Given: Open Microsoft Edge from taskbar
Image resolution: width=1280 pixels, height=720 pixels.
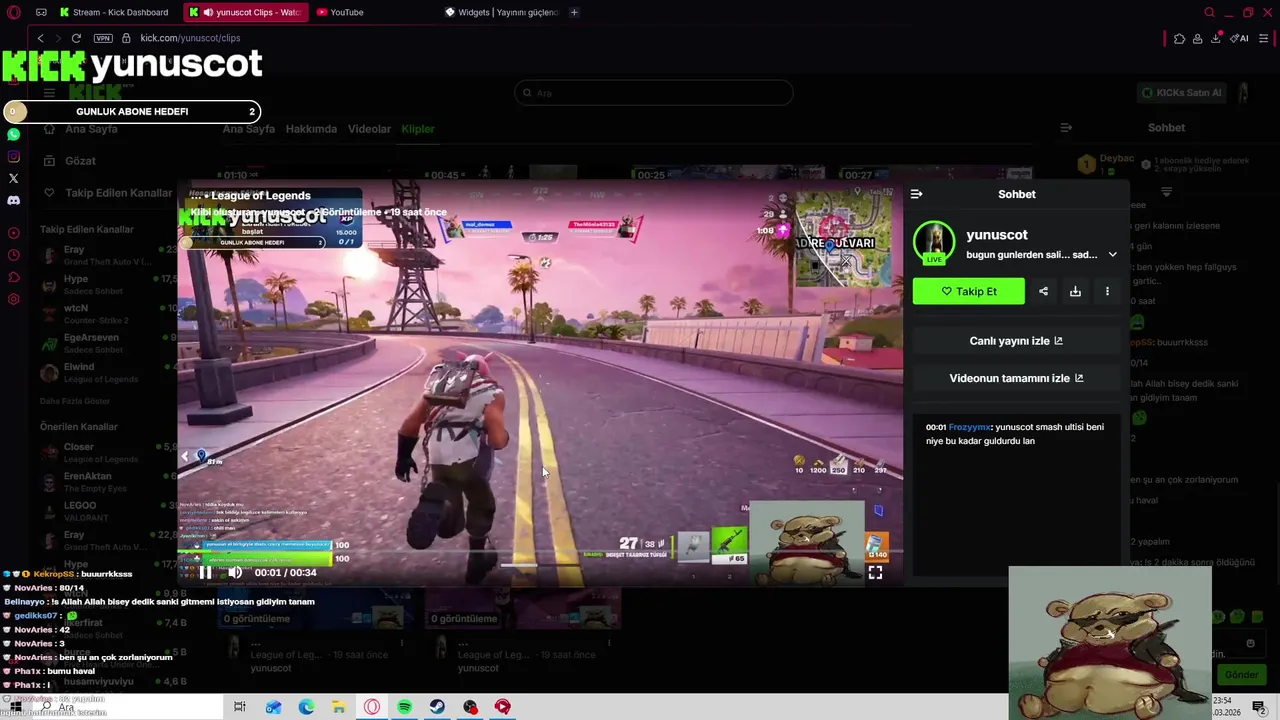Looking at the screenshot, I should point(306,707).
